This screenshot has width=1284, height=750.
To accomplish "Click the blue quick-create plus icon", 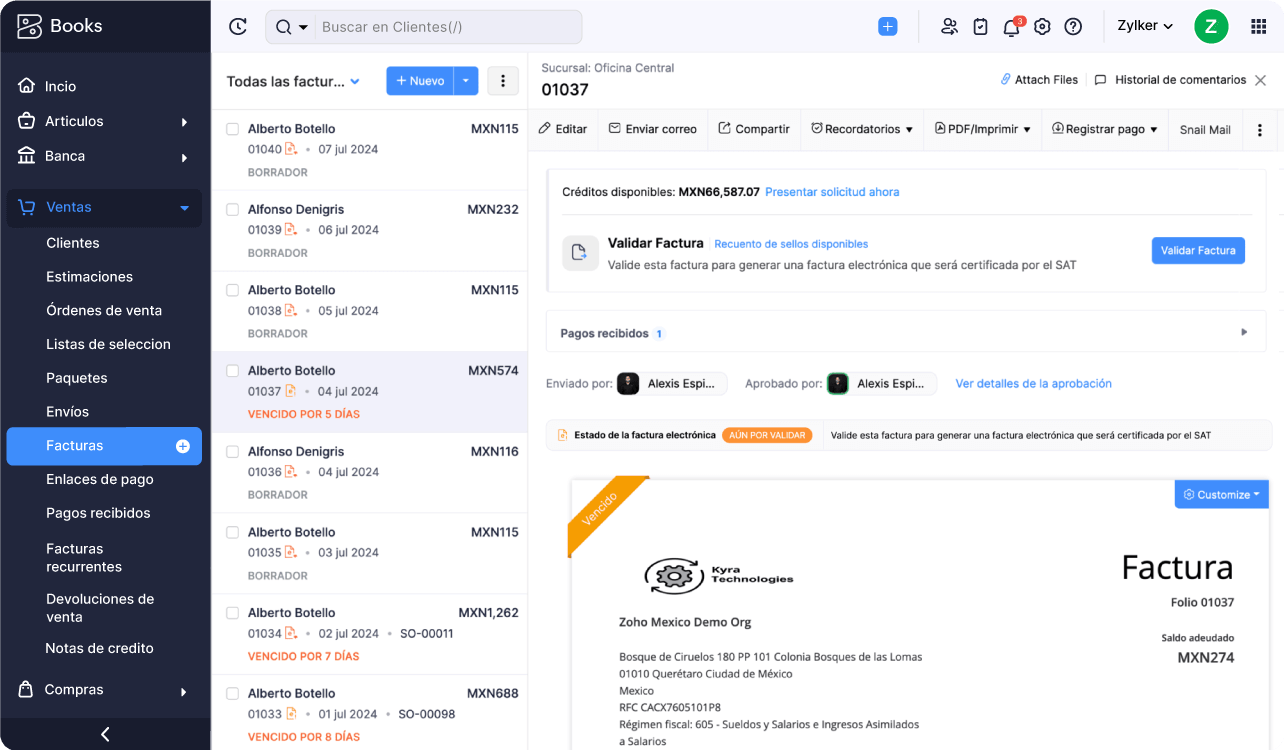I will click(x=888, y=27).
